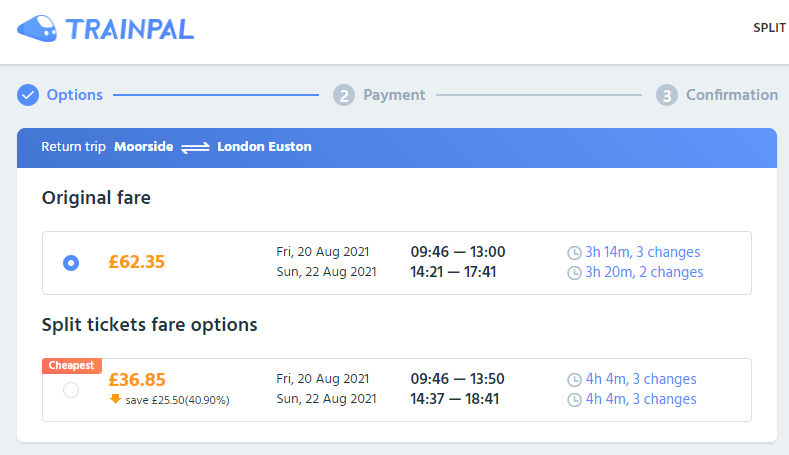Select the £36.85 cheapest split fare radio
This screenshot has height=455, width=789.
71,390
